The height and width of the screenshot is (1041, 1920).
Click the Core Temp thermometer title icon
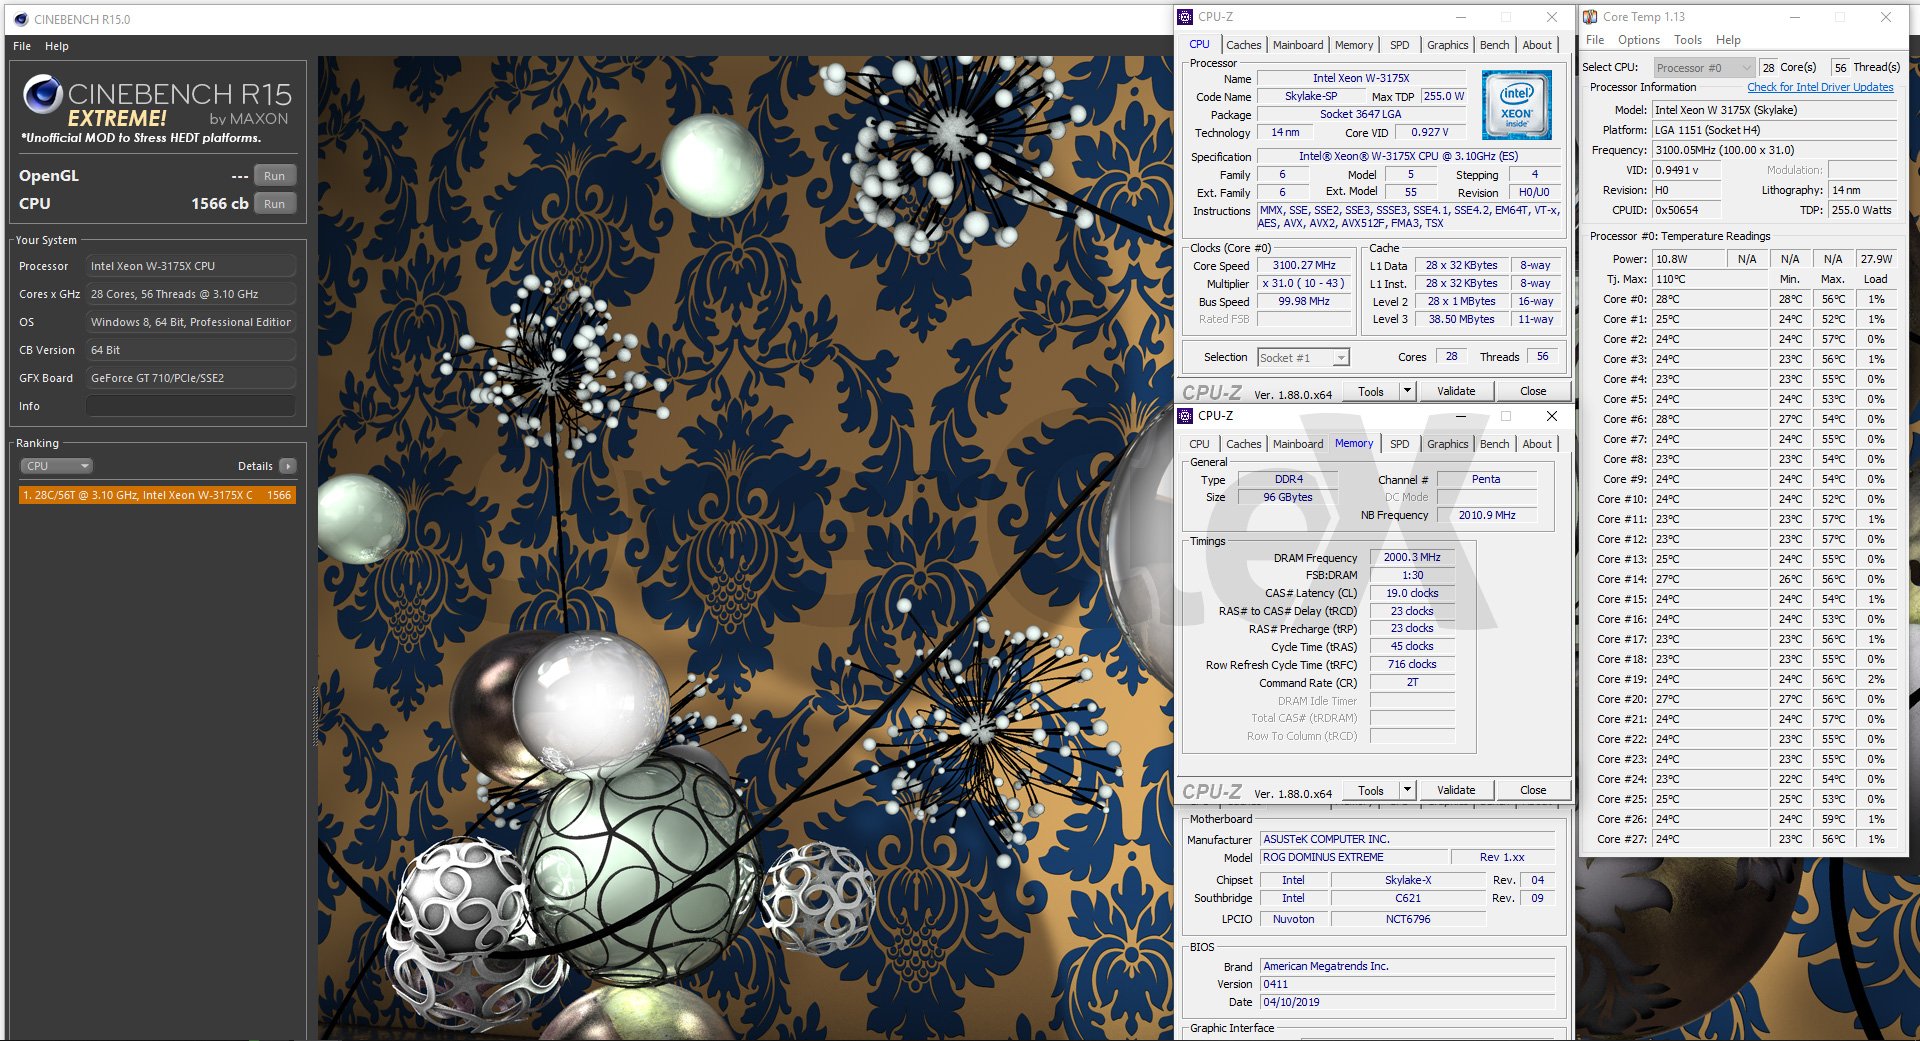pos(1590,17)
